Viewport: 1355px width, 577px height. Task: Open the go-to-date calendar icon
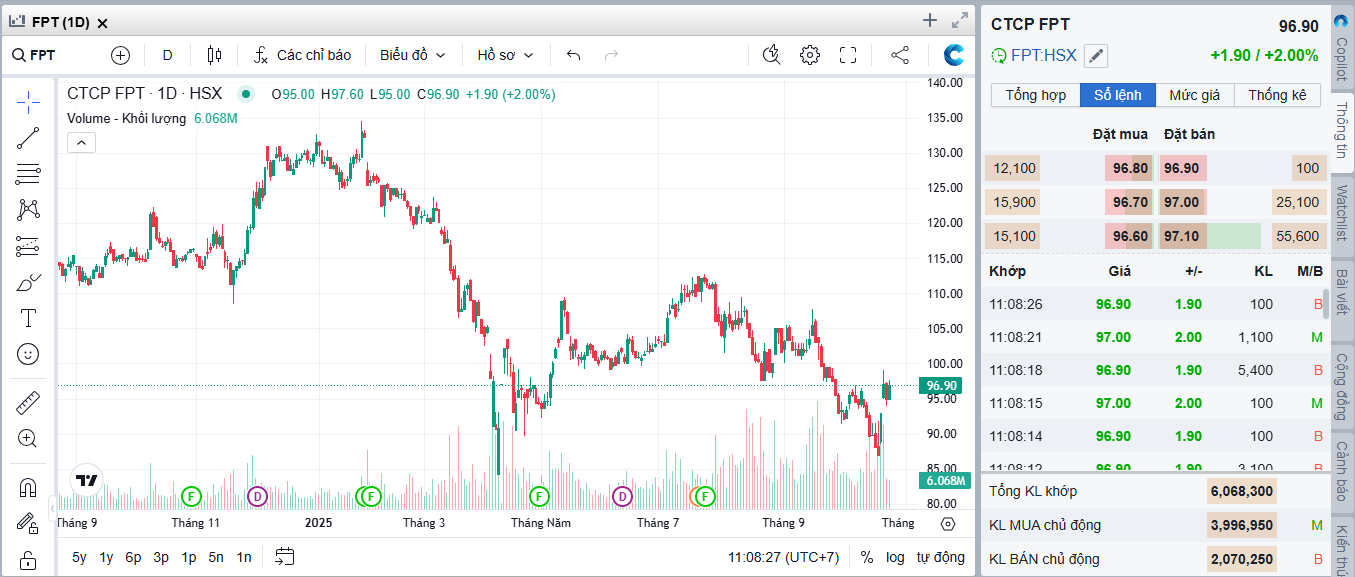click(284, 557)
